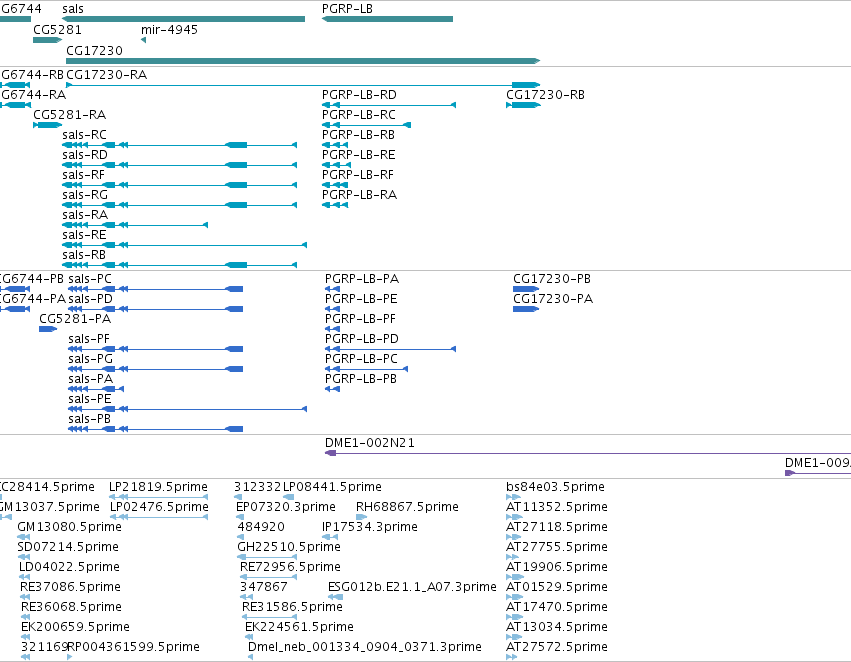Select the CG17230-PB protein glyph

pos(526,289)
